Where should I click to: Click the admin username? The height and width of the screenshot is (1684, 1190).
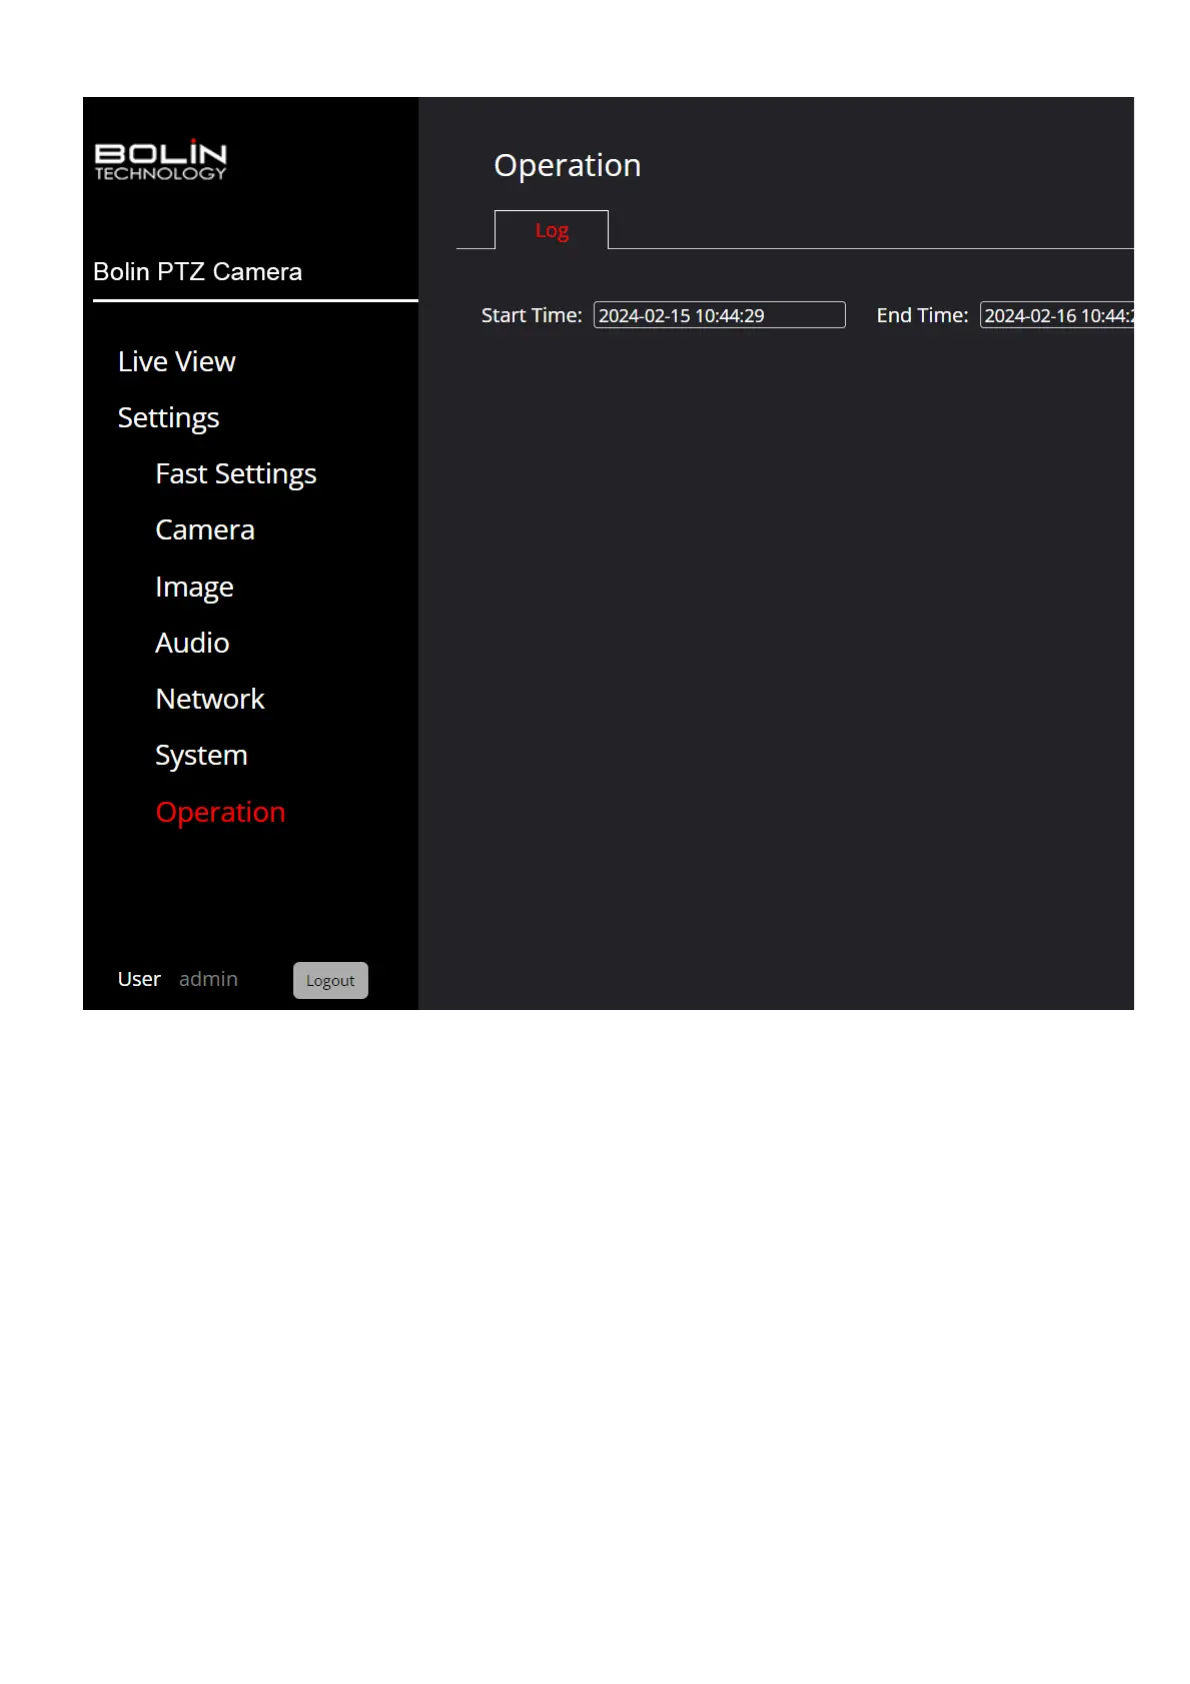208,979
